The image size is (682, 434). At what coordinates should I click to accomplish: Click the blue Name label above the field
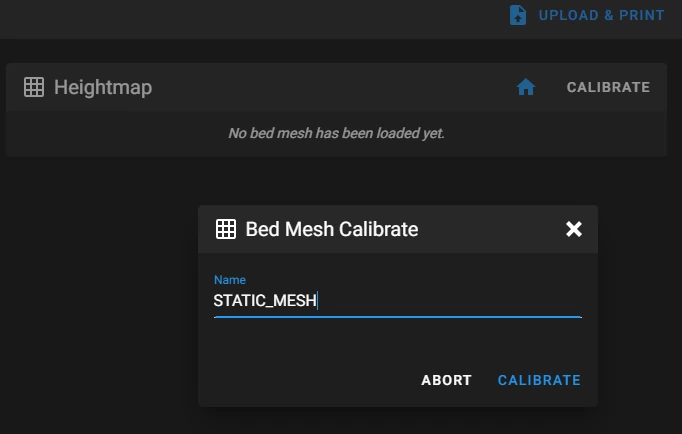tap(230, 280)
